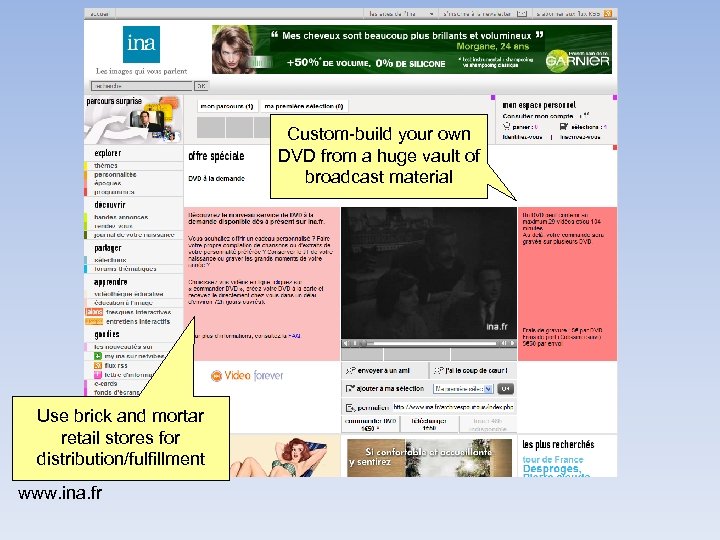The width and height of the screenshot is (720, 540).
Task: Open 'rendez-vous' under découvrir
Action: [x=113, y=226]
